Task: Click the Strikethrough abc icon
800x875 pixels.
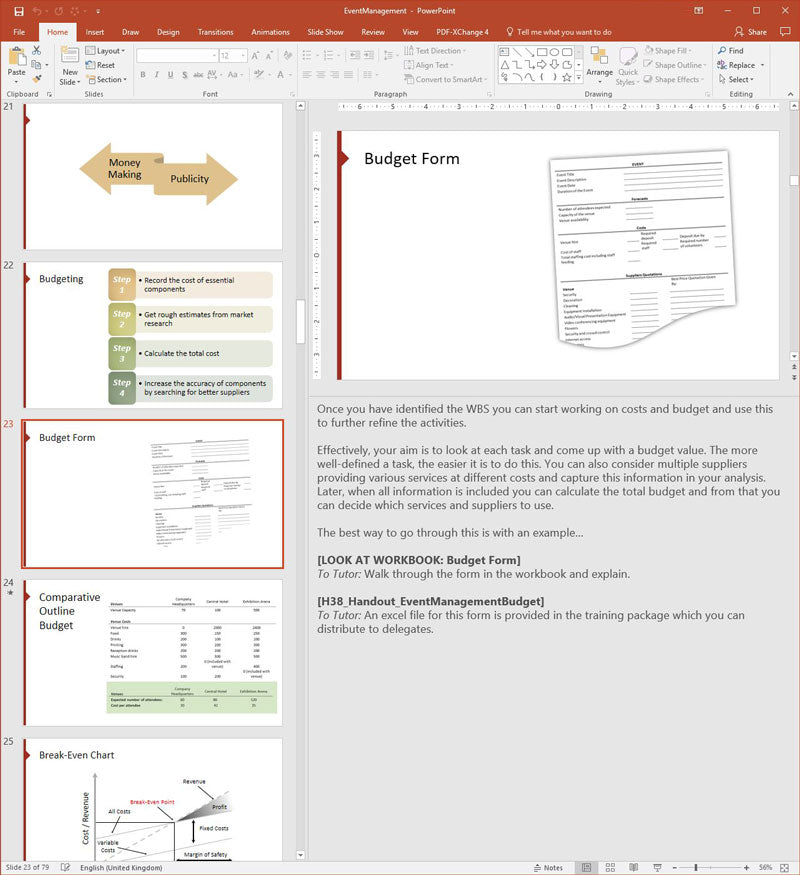Action: point(198,75)
